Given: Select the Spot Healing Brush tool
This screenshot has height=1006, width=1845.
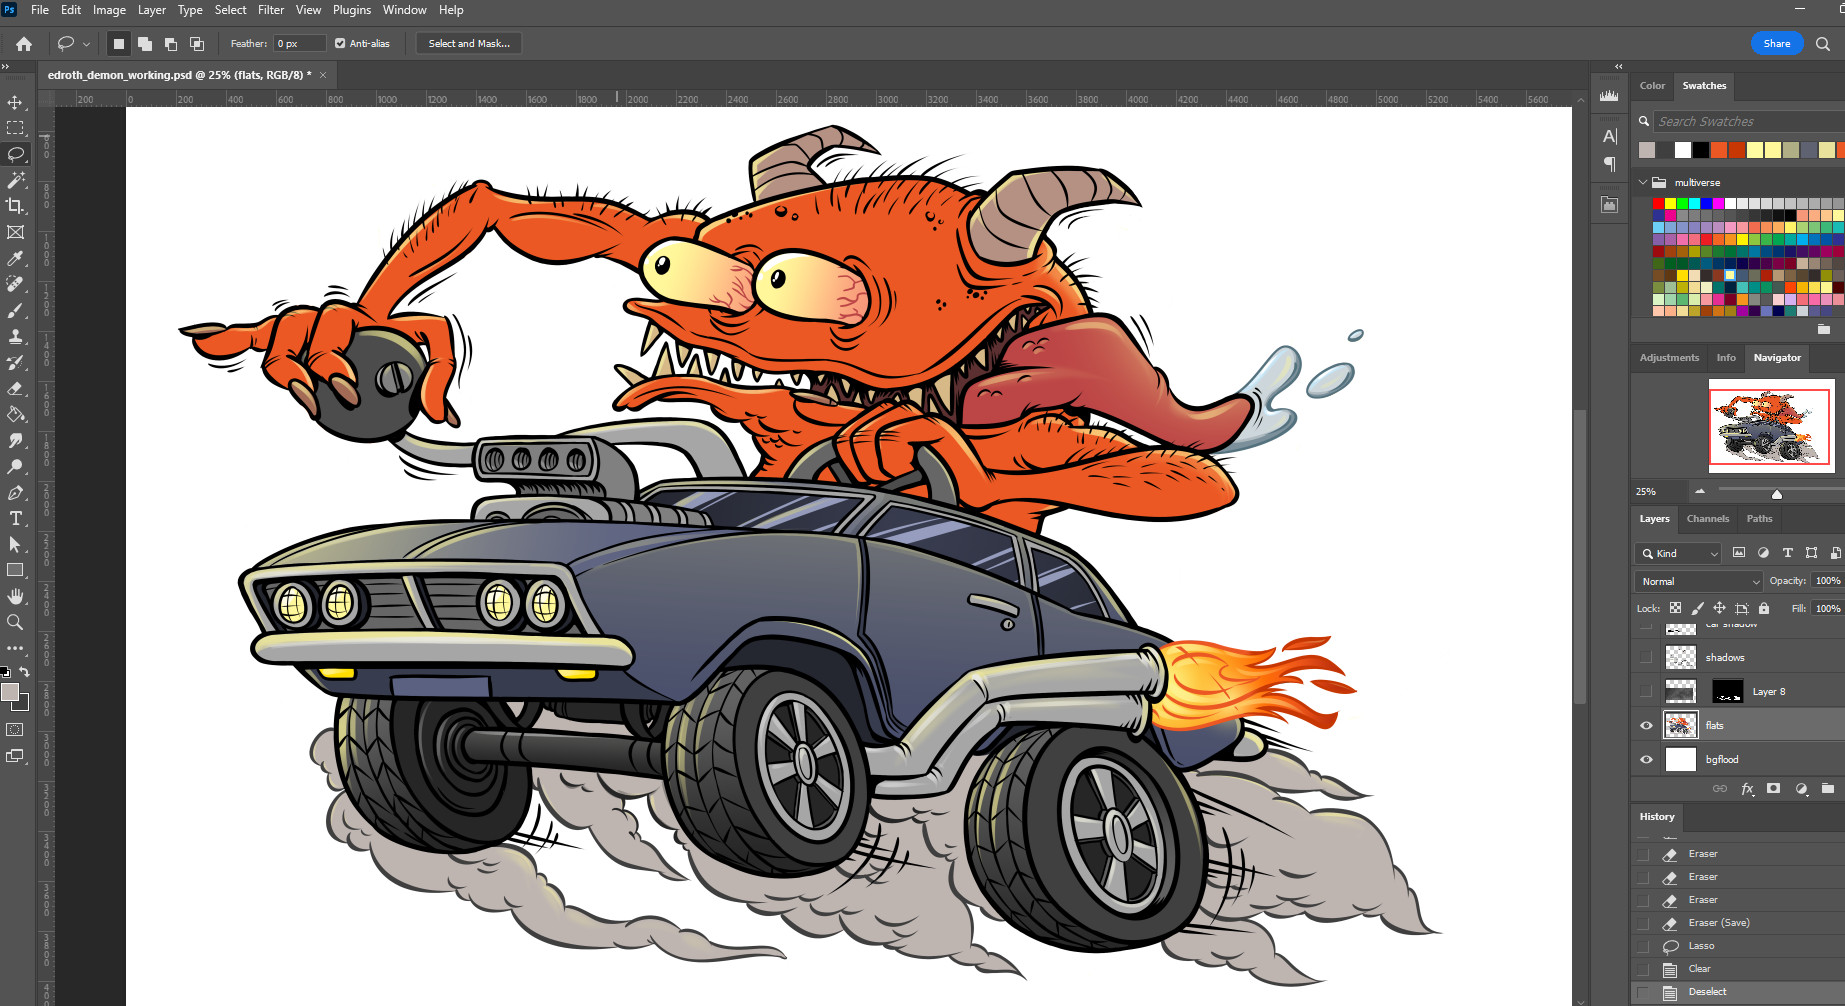Looking at the screenshot, I should [15, 284].
